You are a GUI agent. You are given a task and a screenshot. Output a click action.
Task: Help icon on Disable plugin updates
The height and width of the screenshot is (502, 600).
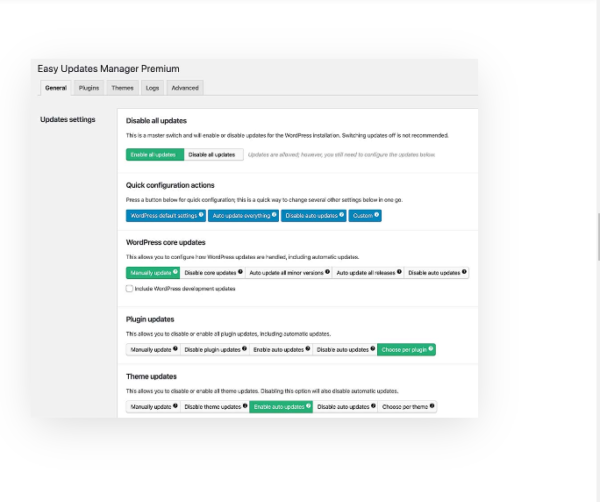point(245,349)
